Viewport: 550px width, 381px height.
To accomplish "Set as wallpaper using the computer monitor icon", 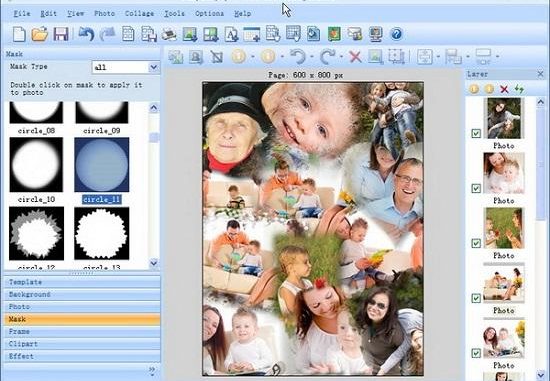I will [x=376, y=34].
